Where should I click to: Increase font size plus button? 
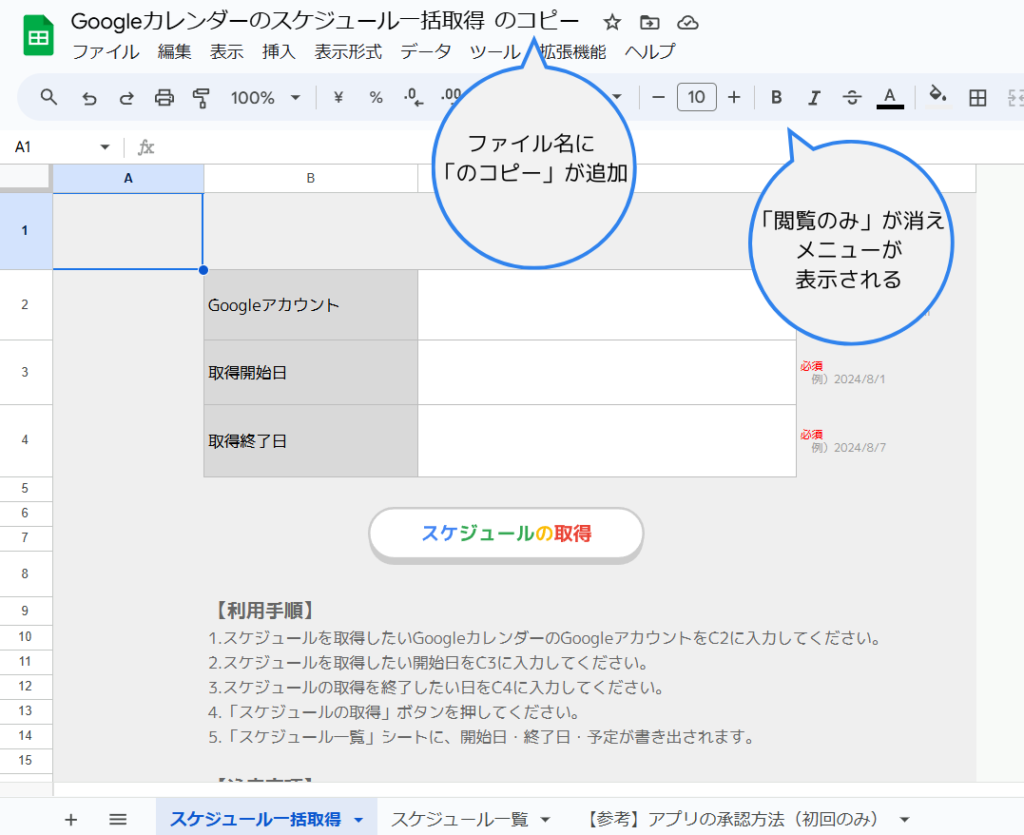[x=734, y=98]
